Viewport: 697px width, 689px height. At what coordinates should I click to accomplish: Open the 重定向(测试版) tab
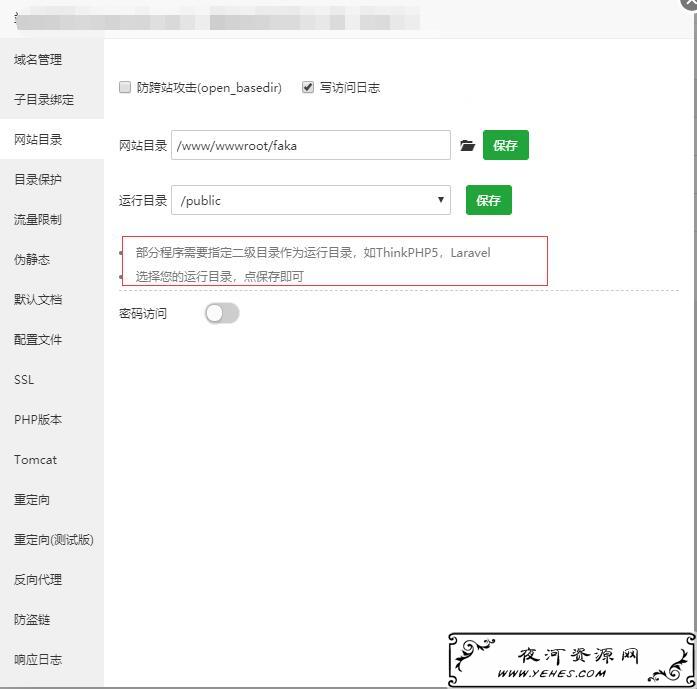(54, 539)
